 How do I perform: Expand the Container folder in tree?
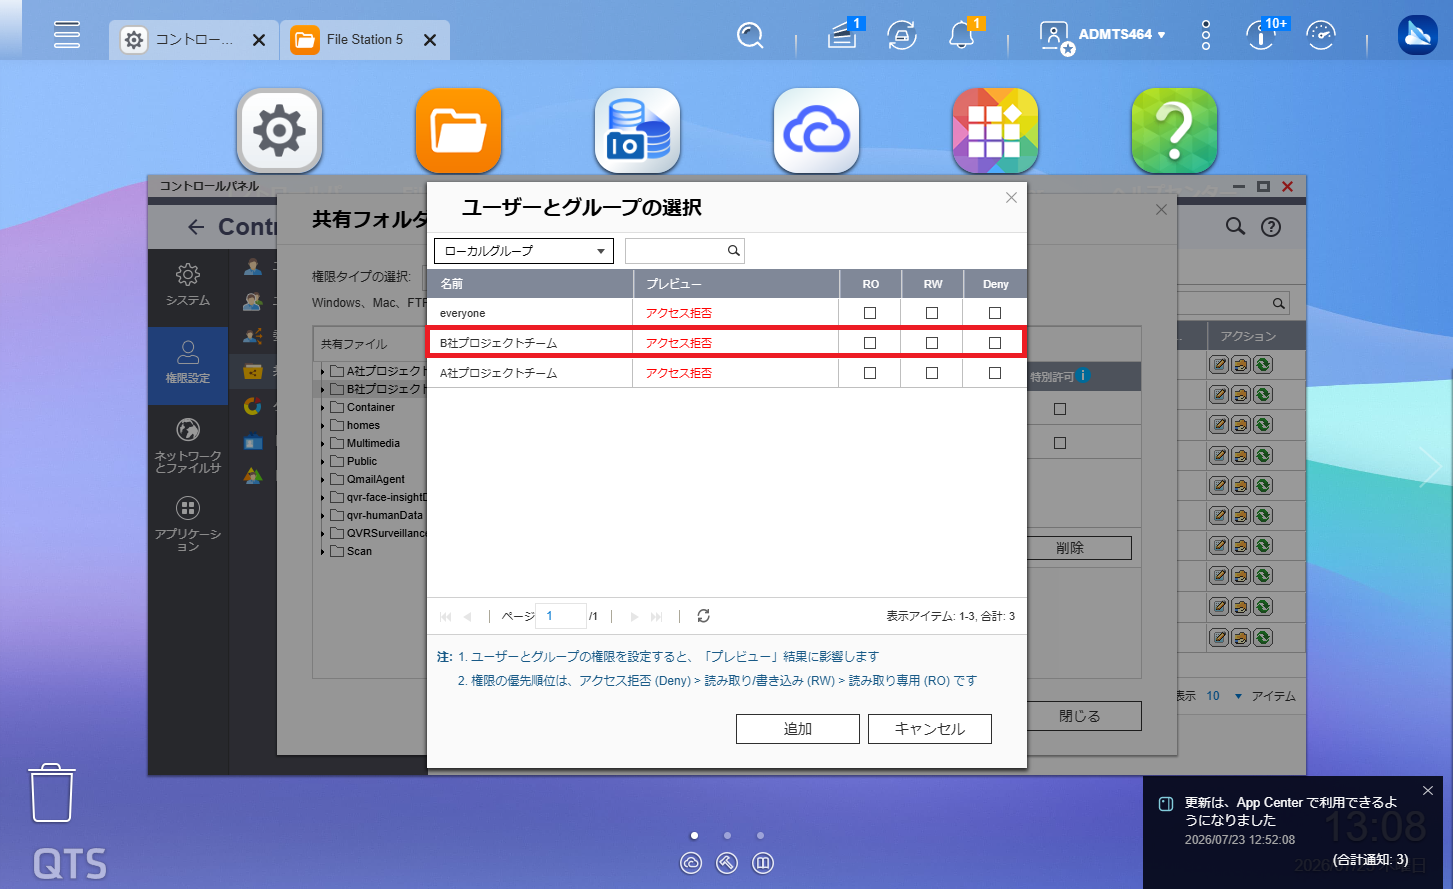pos(323,408)
